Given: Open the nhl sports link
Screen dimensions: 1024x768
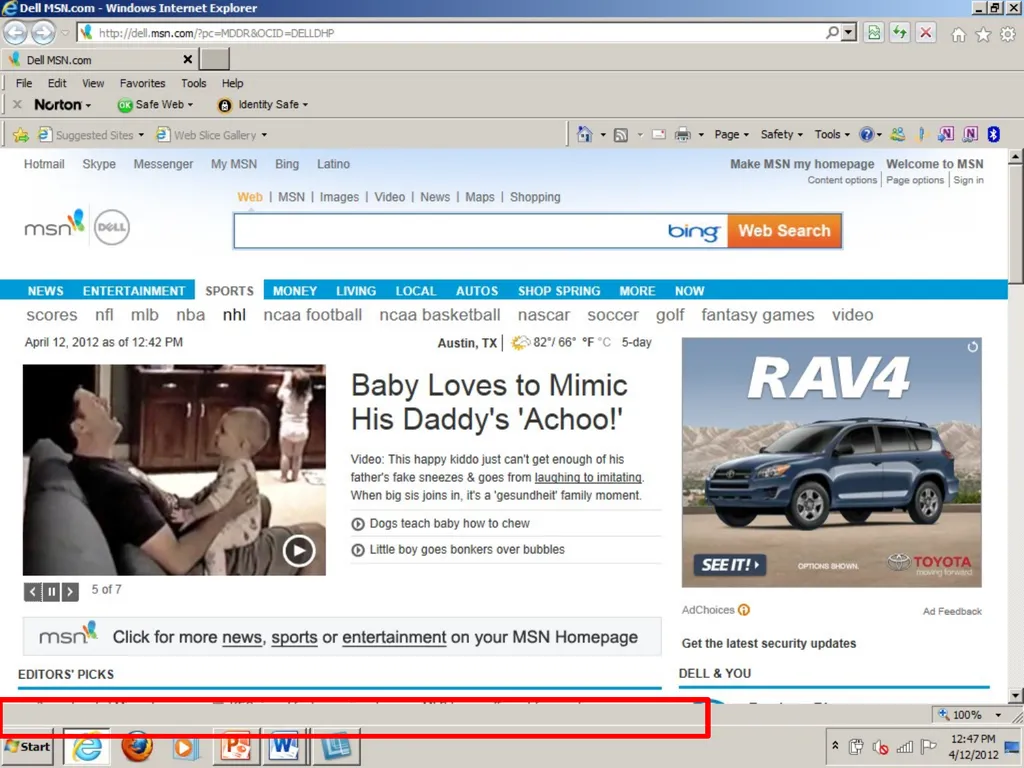Looking at the screenshot, I should pyautogui.click(x=234, y=315).
